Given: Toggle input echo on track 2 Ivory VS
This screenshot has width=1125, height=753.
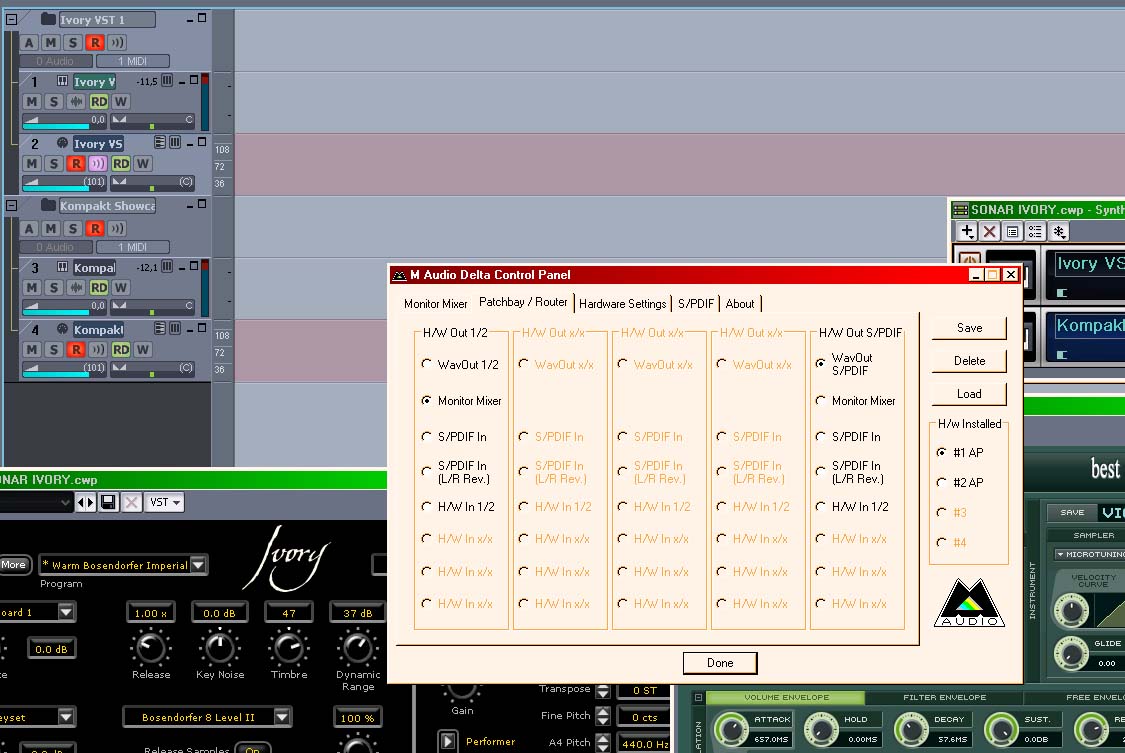Looking at the screenshot, I should click(98, 164).
